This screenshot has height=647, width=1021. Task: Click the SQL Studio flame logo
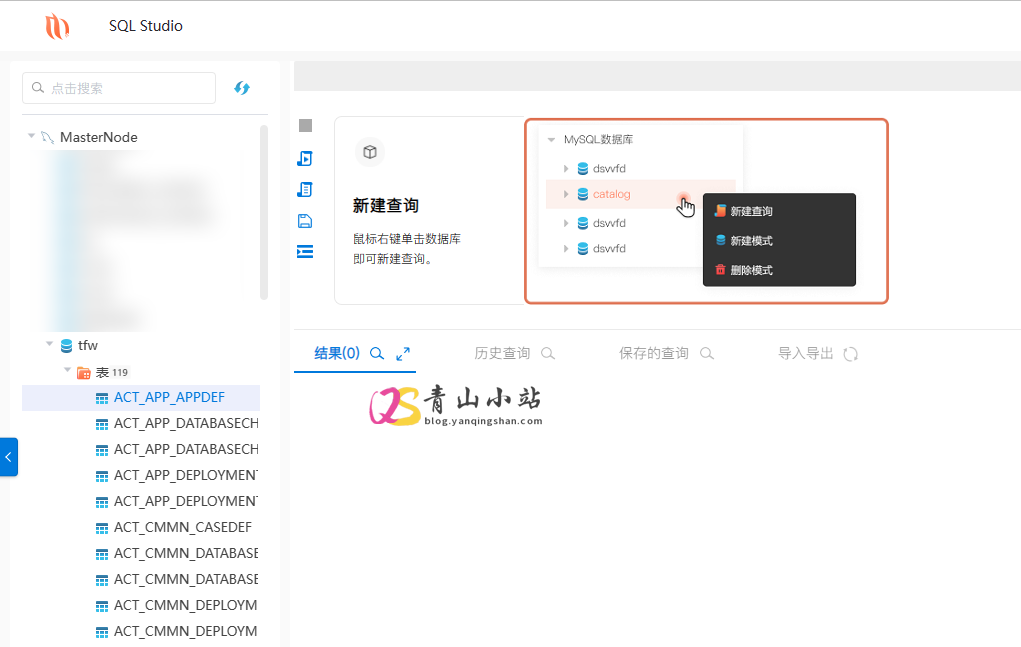point(57,26)
